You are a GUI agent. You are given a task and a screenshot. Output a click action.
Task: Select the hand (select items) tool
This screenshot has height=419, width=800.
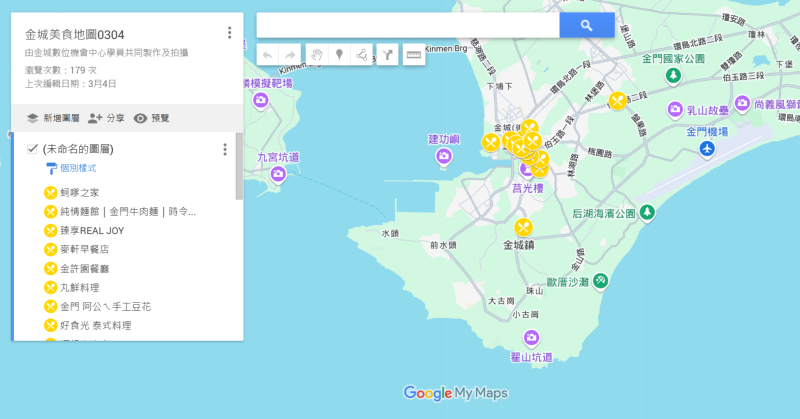point(317,55)
